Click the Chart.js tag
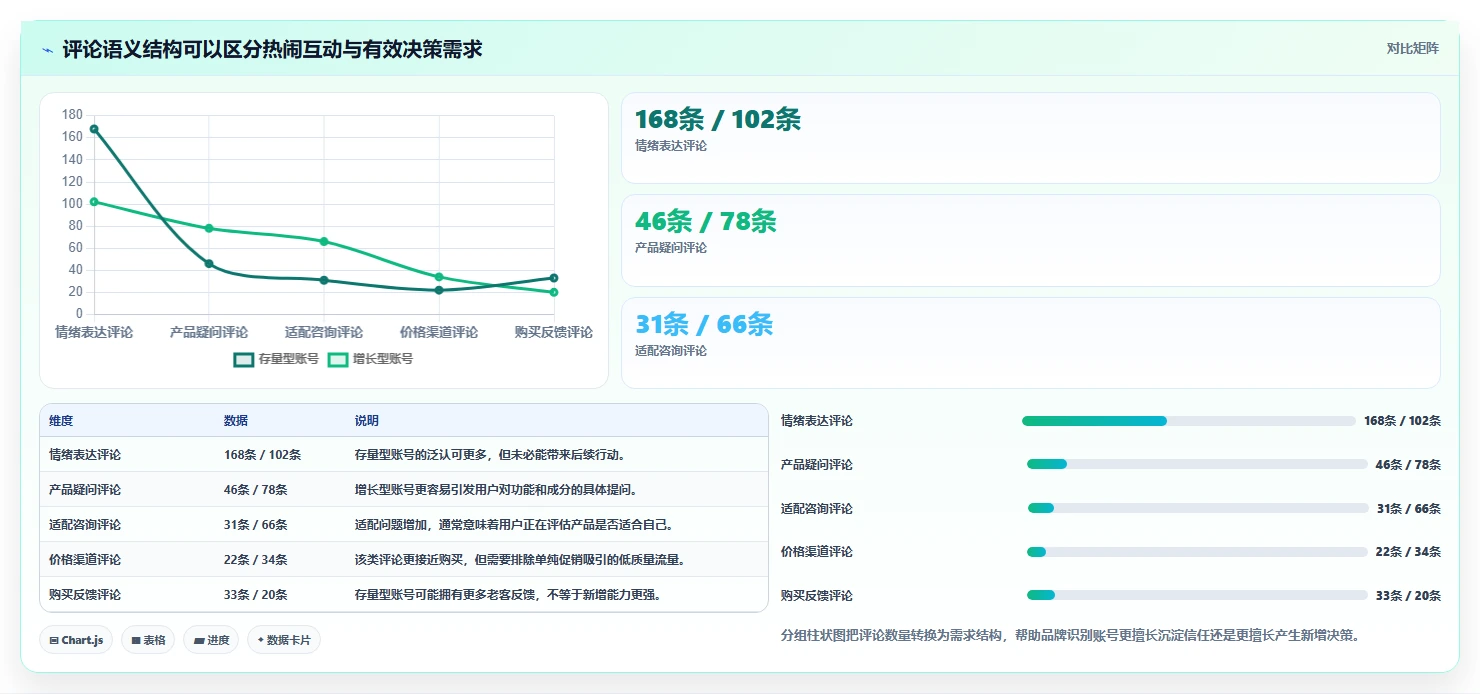Screen dimensions: 1480x694 coord(76,640)
